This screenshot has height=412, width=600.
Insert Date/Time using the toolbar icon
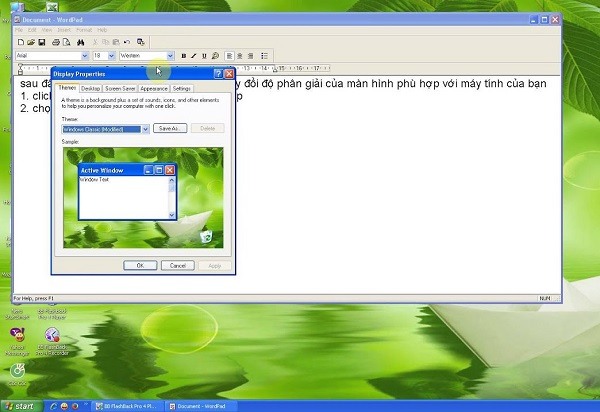point(141,42)
